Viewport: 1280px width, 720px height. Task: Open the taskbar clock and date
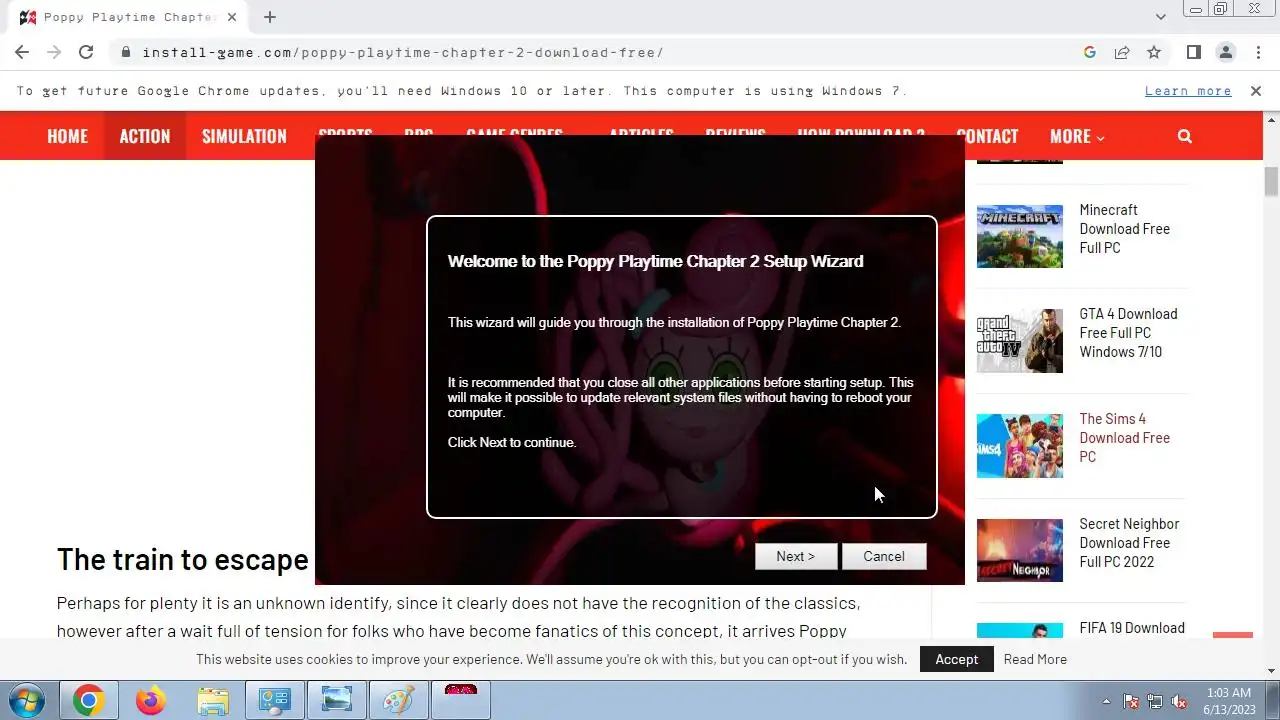(x=1229, y=701)
